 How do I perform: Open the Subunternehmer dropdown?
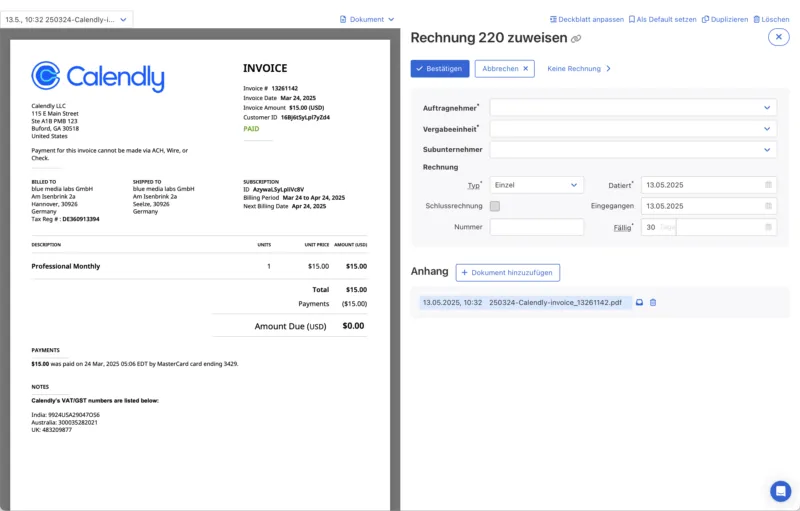(x=632, y=150)
